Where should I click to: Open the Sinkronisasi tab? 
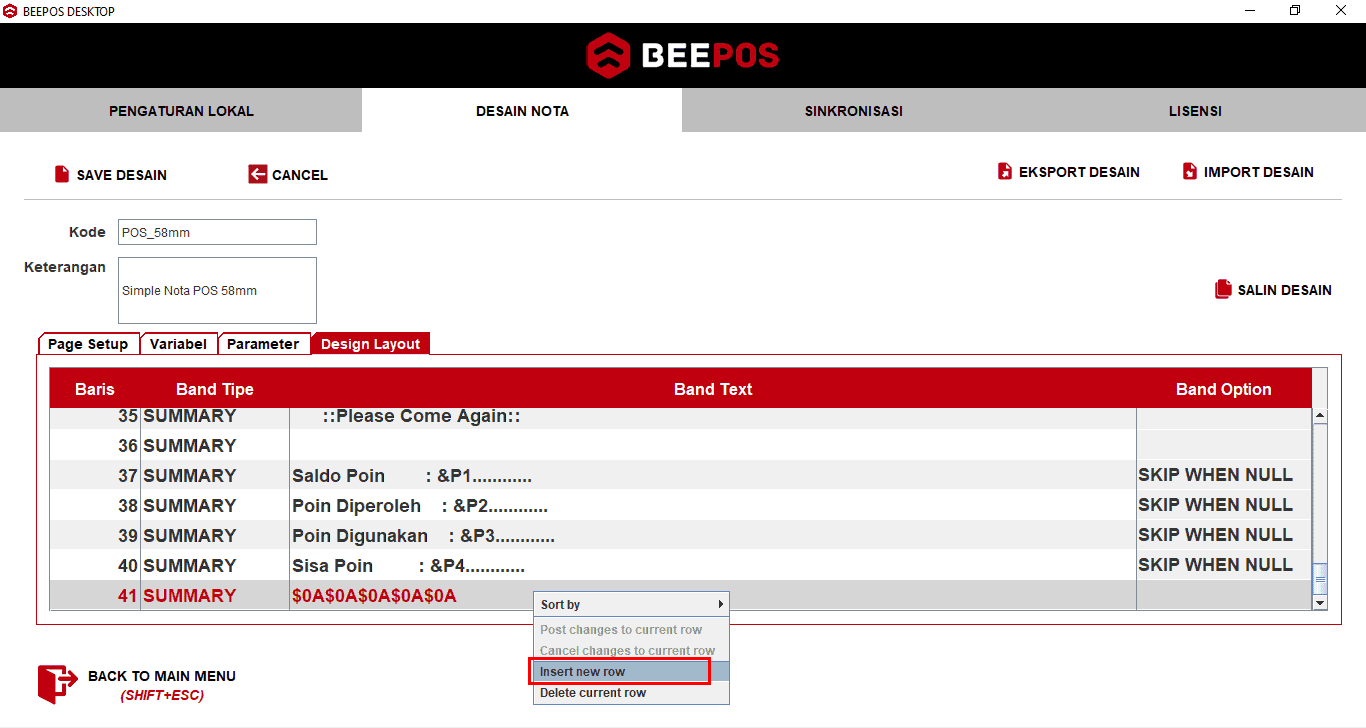(854, 110)
